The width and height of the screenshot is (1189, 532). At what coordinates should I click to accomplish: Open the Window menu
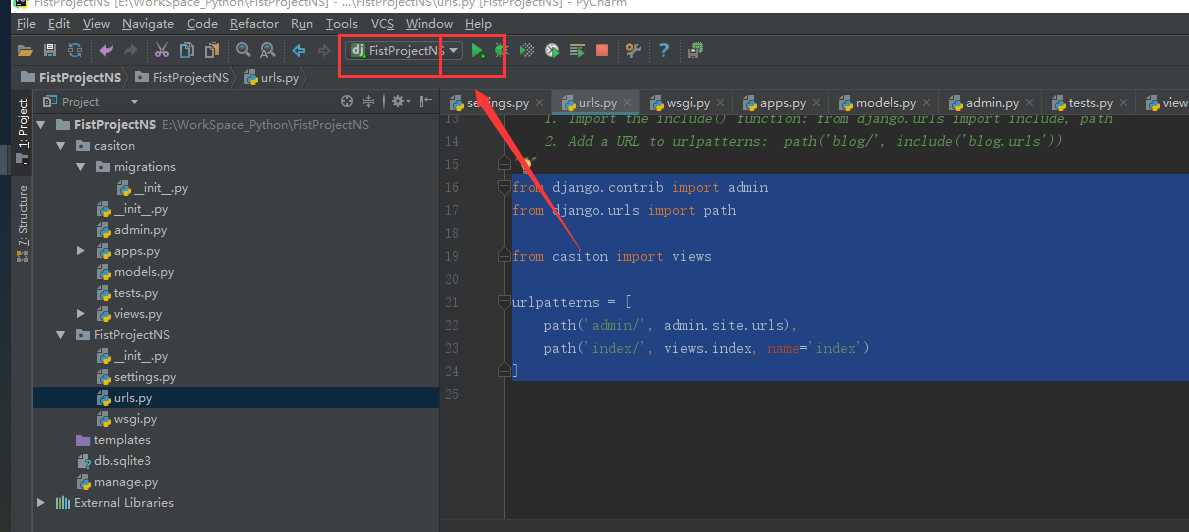429,24
